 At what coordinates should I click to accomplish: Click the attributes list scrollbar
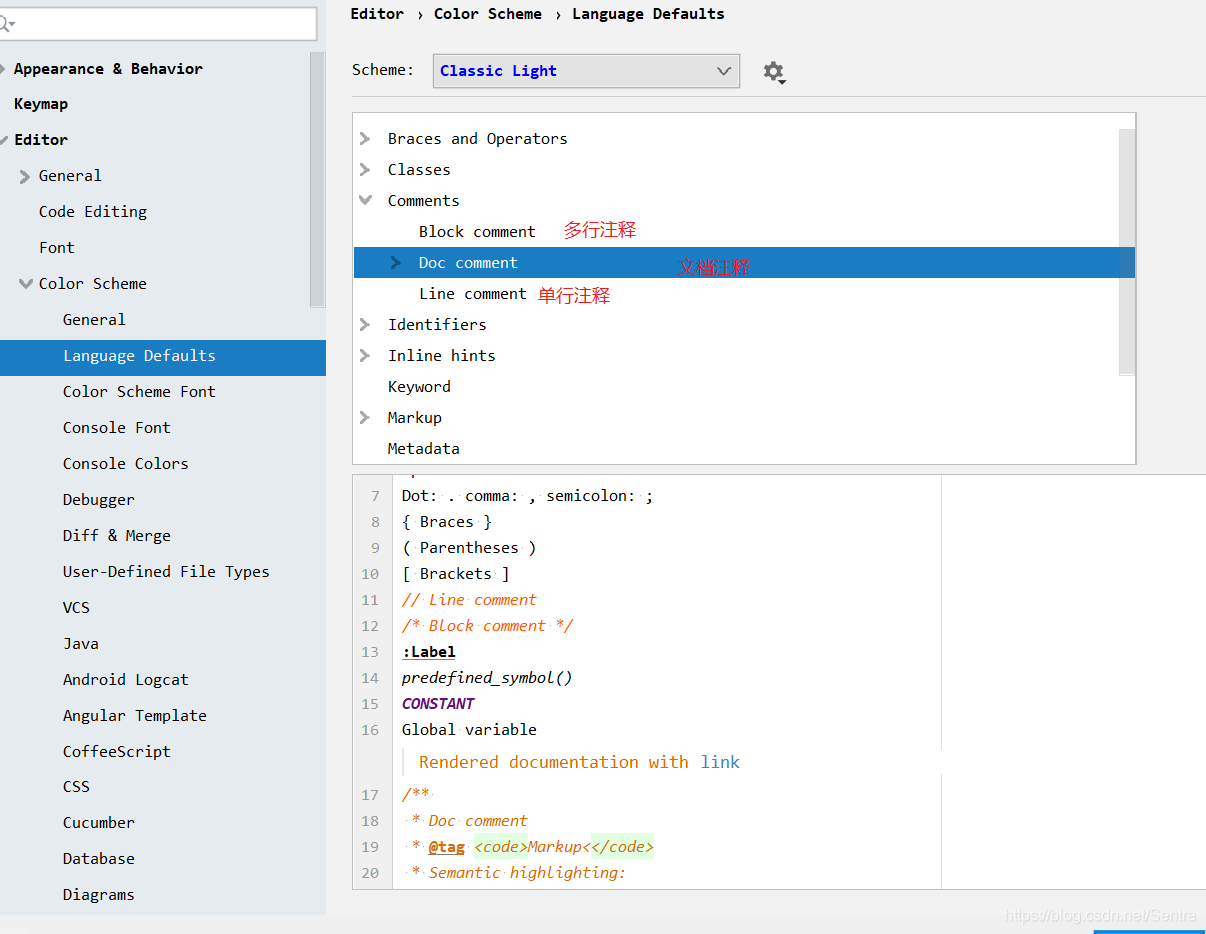tap(1127, 252)
